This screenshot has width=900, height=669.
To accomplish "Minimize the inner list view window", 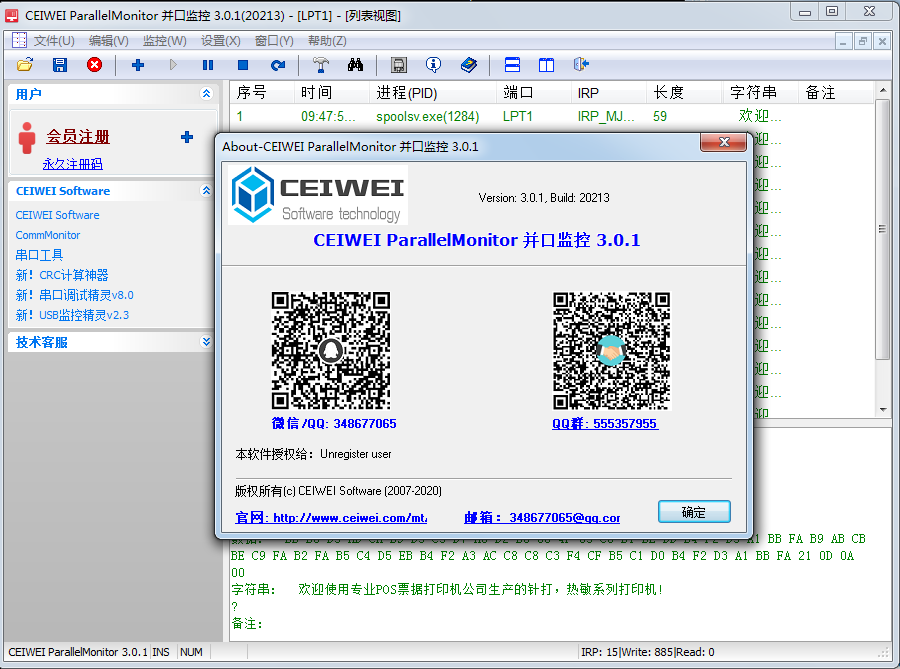I will click(843, 41).
